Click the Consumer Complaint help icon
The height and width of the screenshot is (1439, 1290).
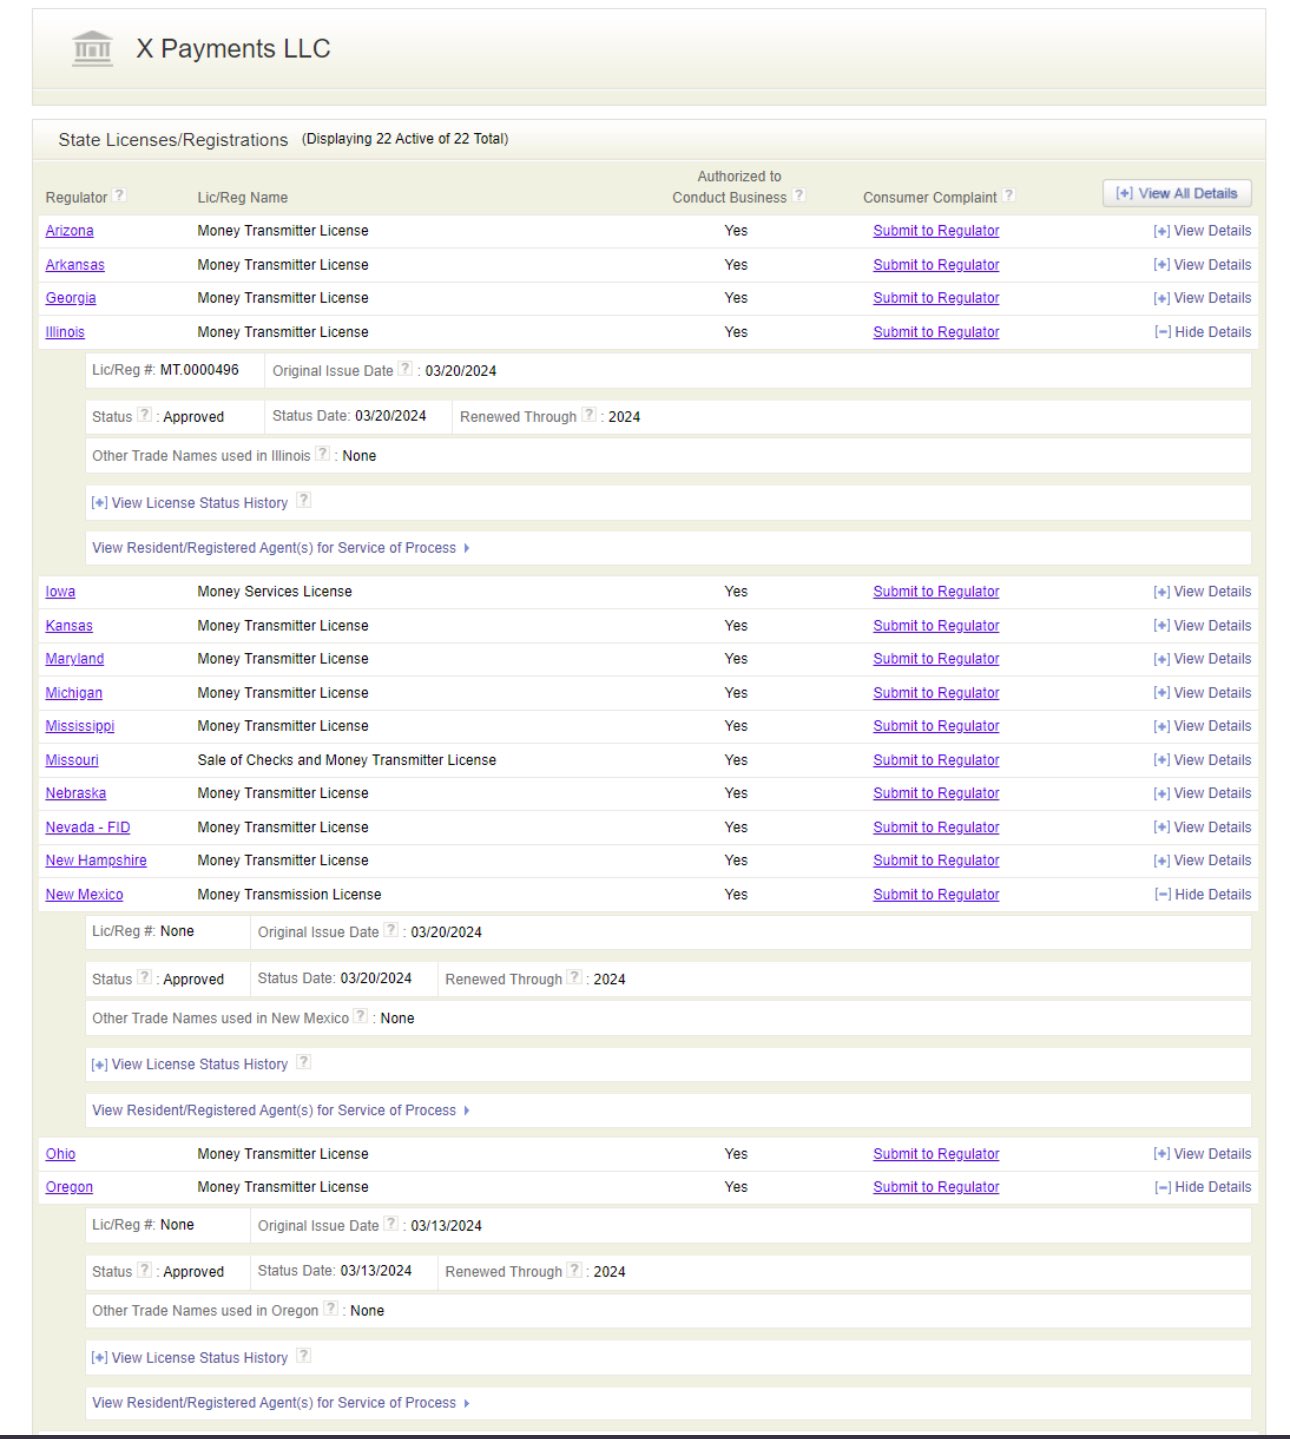click(1009, 195)
